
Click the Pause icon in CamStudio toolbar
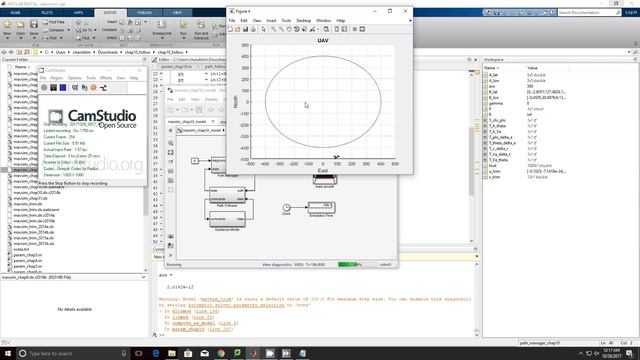pos(53,87)
